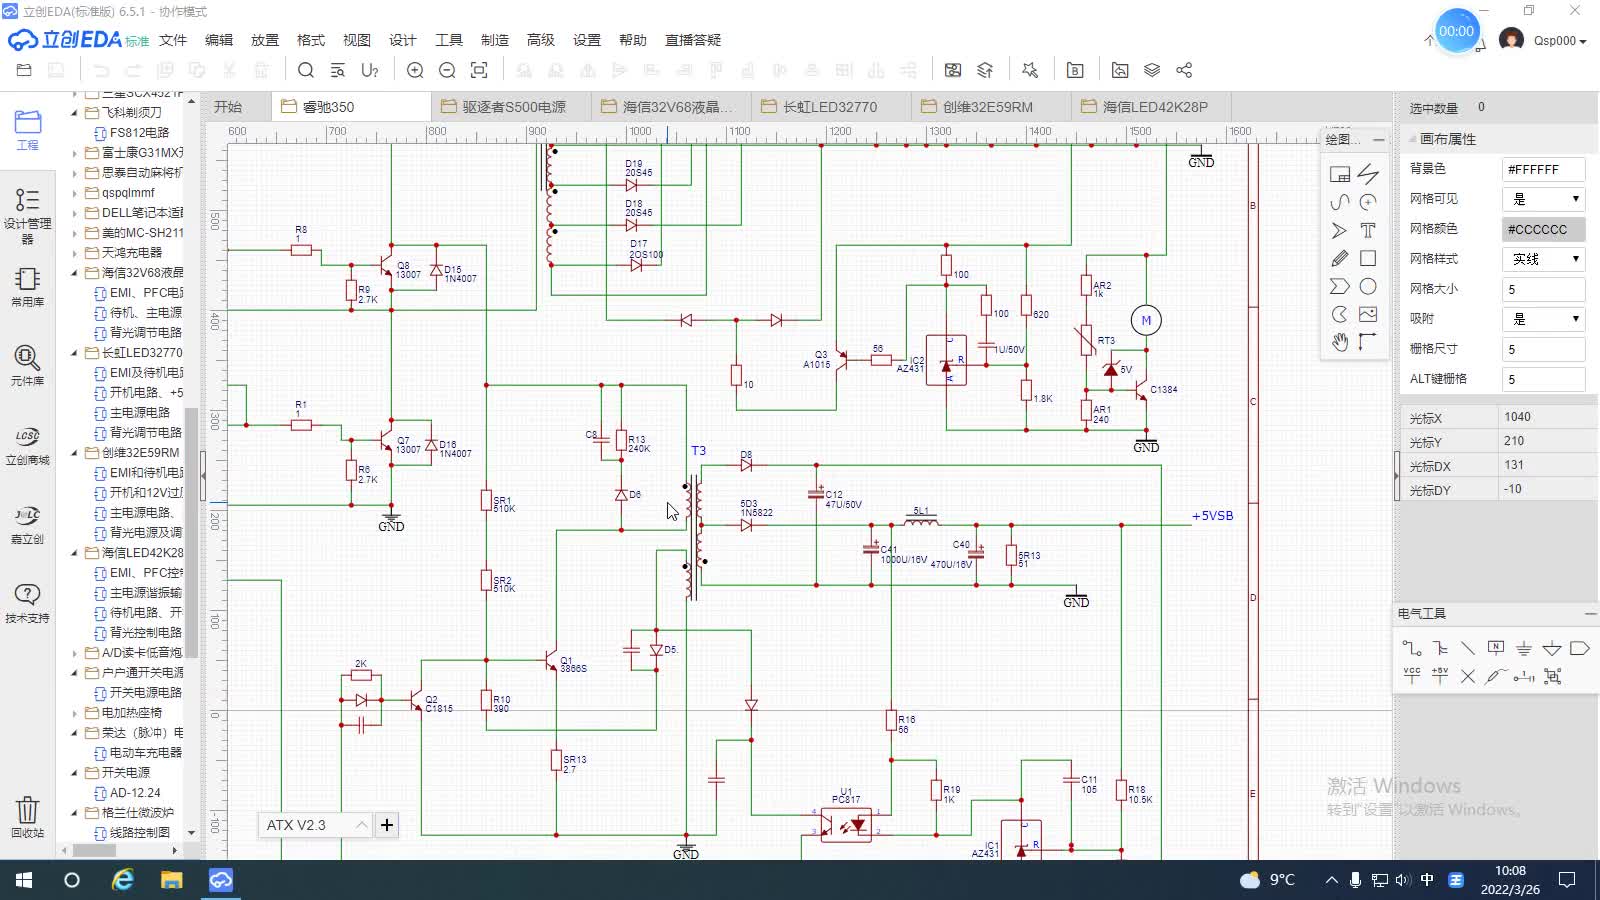Click the fit to window icon
Screen dimensions: 1600x900
(x=479, y=70)
